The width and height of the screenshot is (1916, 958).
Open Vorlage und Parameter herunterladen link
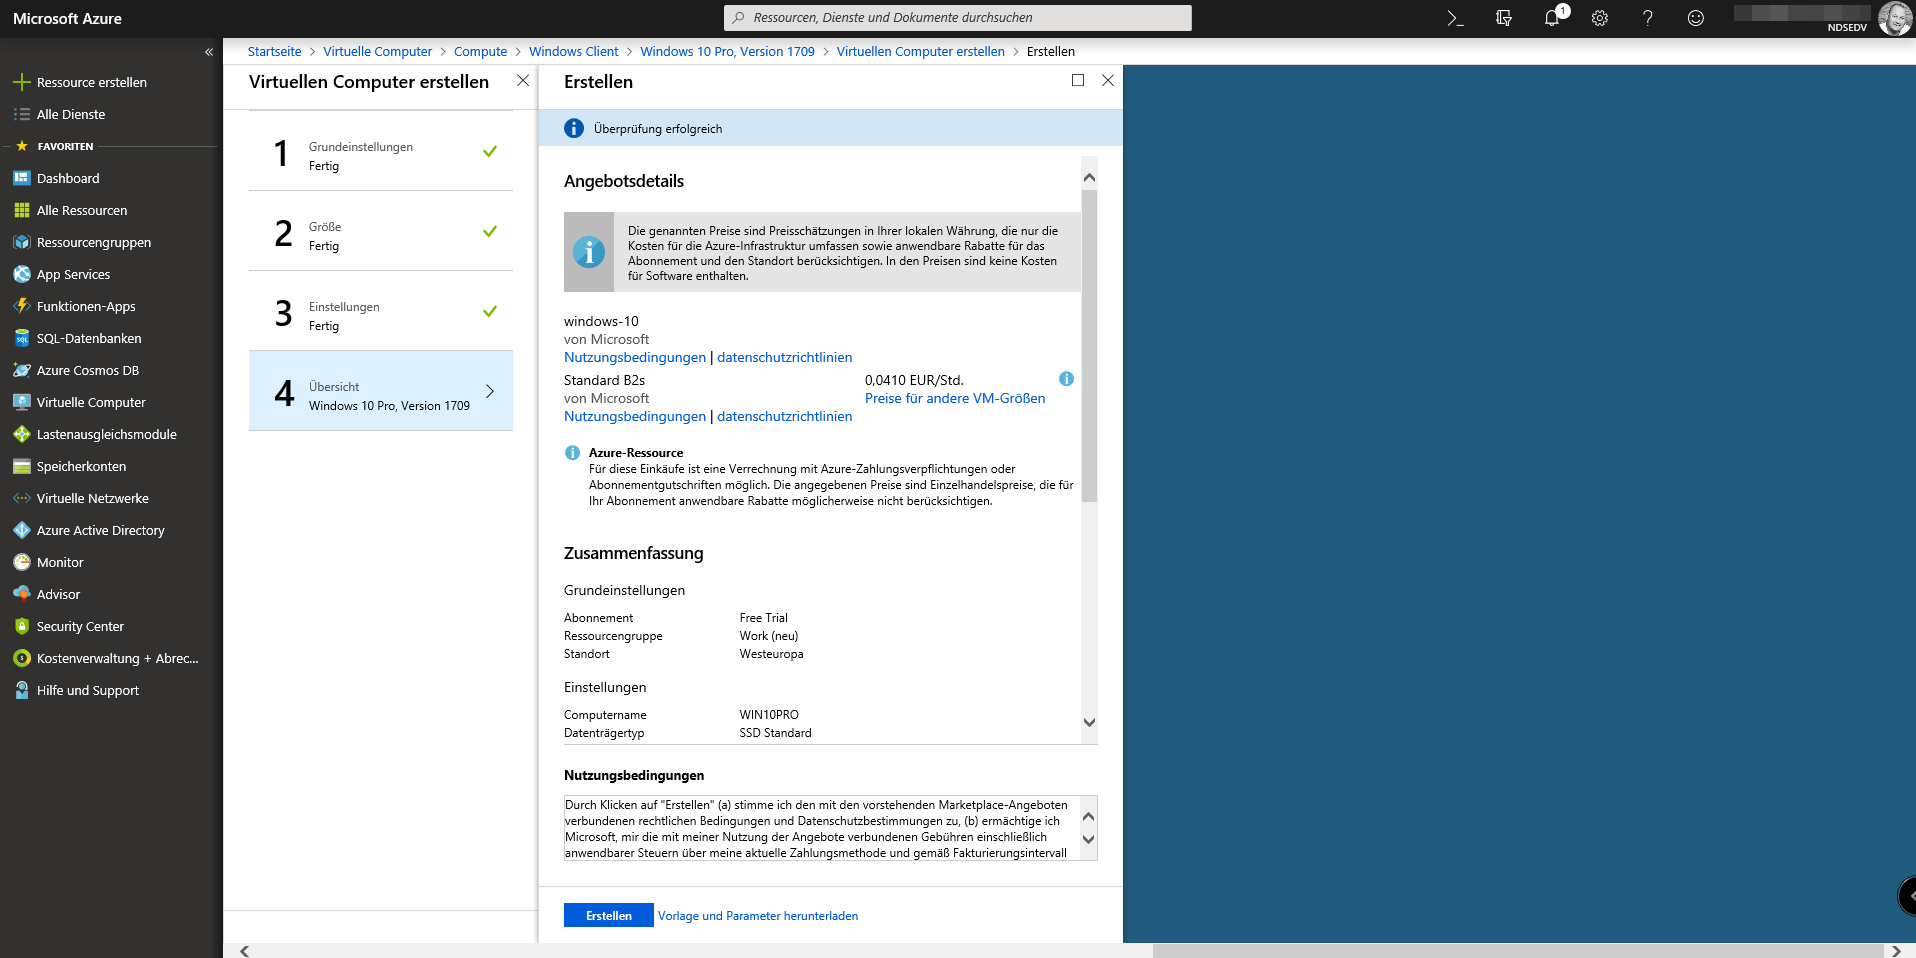click(x=757, y=916)
